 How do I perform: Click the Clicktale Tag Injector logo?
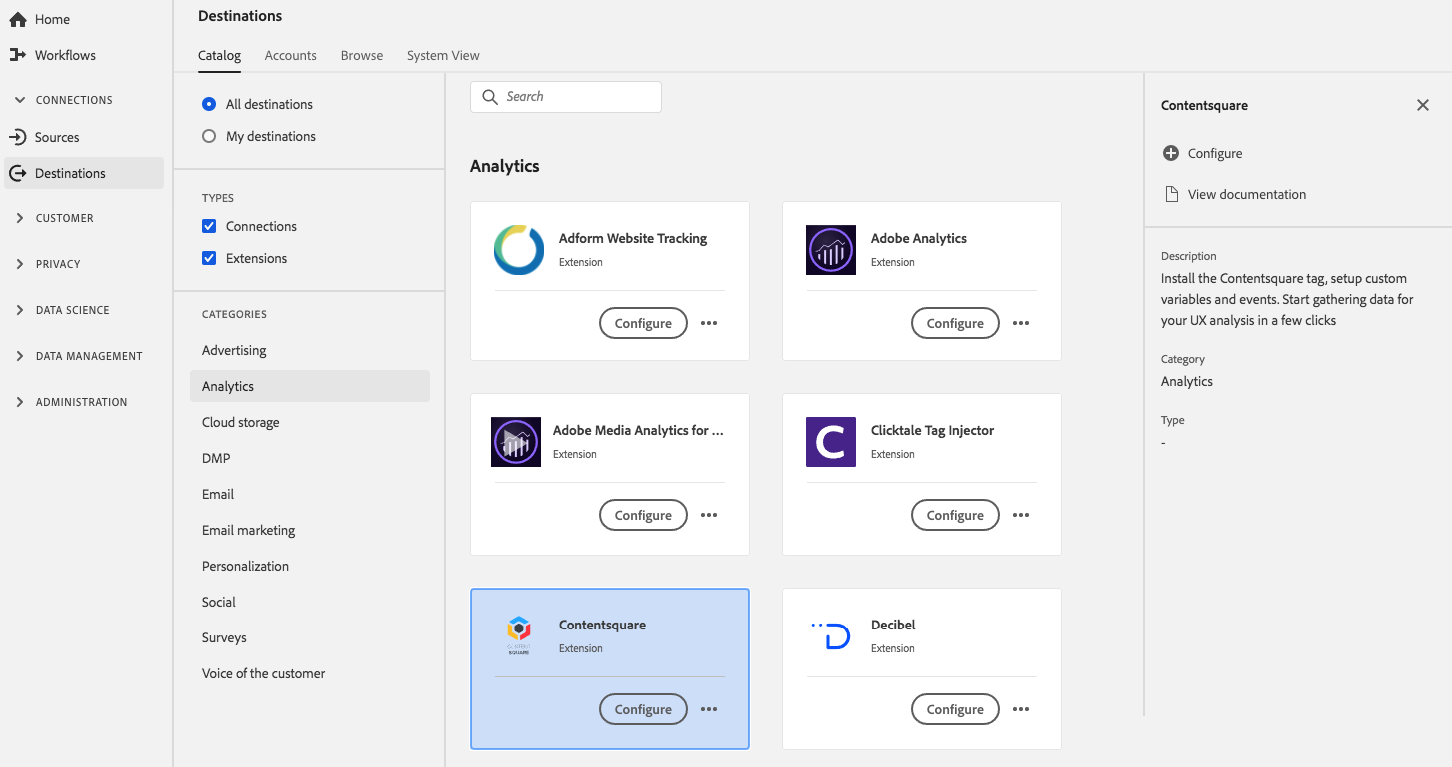click(830, 442)
